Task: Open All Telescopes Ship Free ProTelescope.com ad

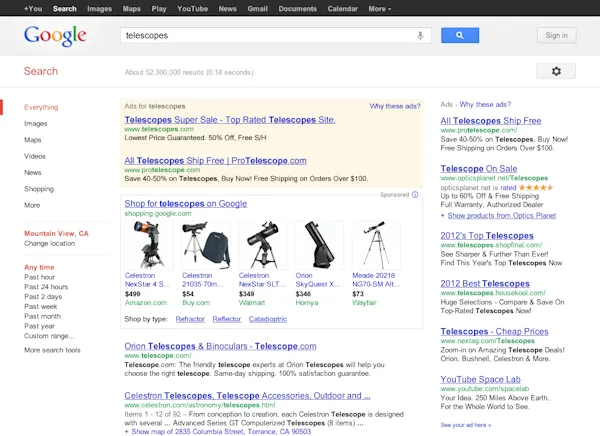Action: coord(215,161)
